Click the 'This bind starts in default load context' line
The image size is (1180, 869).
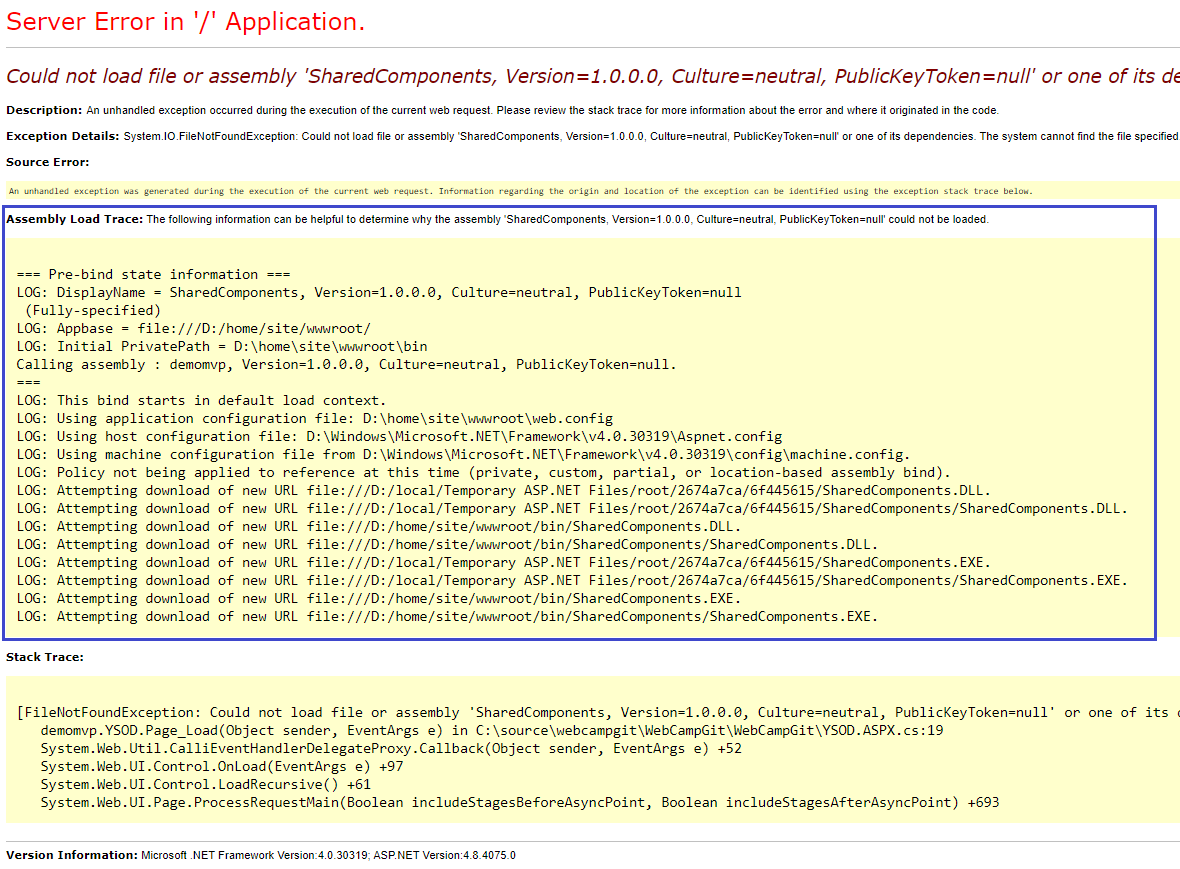point(201,400)
